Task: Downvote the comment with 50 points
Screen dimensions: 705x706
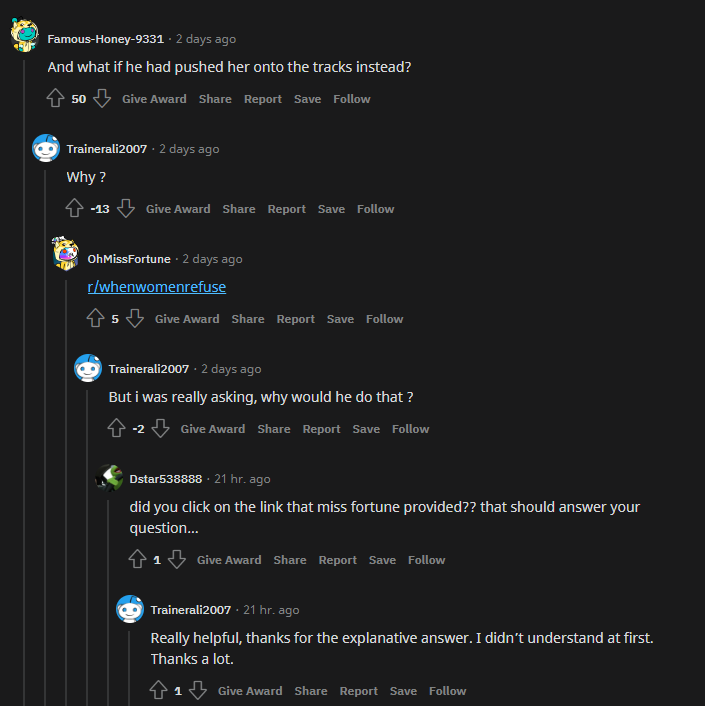Action: point(102,98)
